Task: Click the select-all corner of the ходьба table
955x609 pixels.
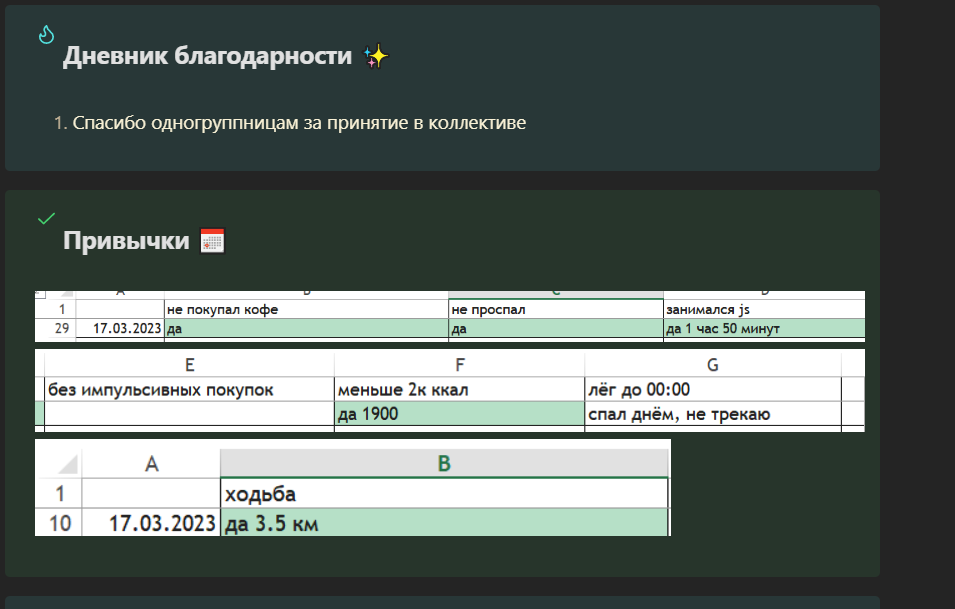Action: [x=67, y=464]
